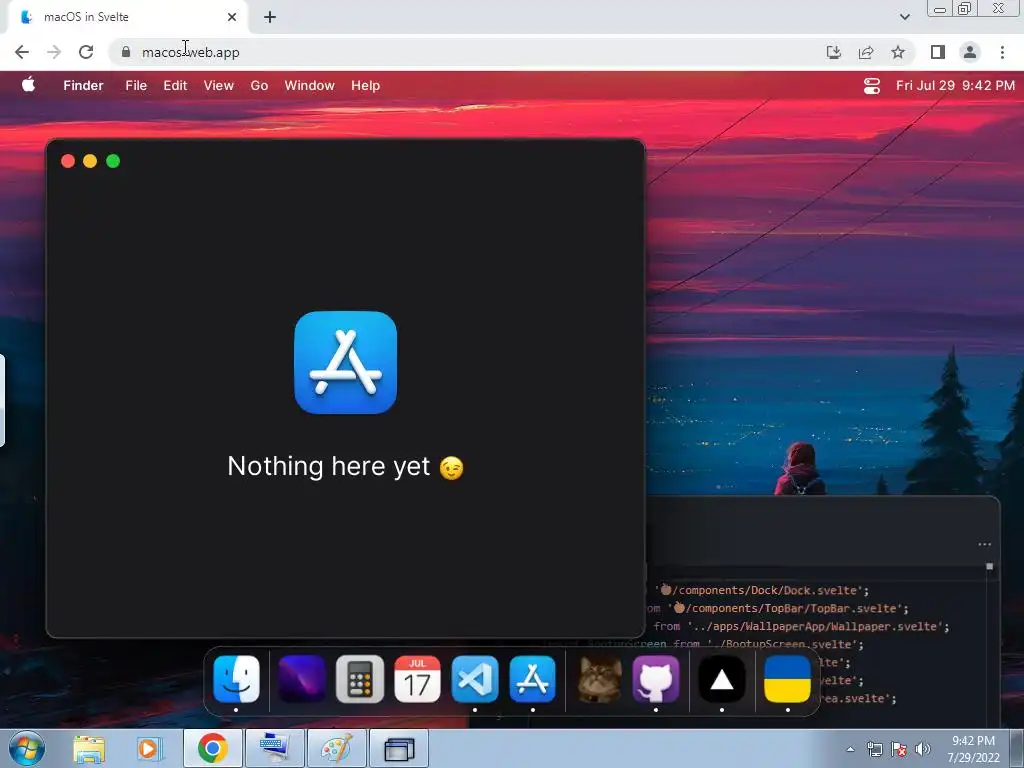The height and width of the screenshot is (768, 1024).
Task: Open Paint from the taskbar
Action: (x=337, y=748)
